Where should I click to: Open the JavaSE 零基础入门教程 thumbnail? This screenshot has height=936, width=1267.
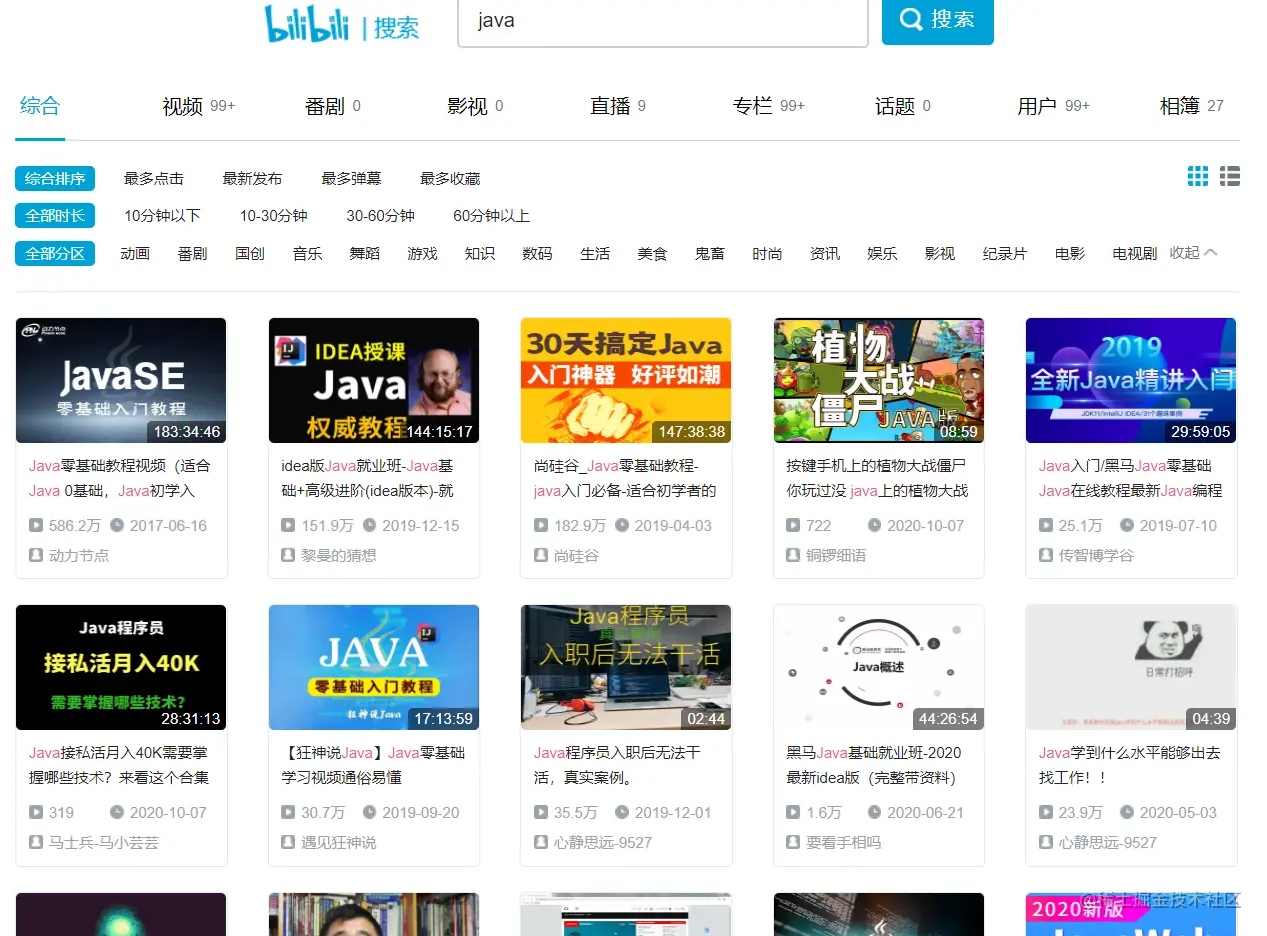pos(121,381)
